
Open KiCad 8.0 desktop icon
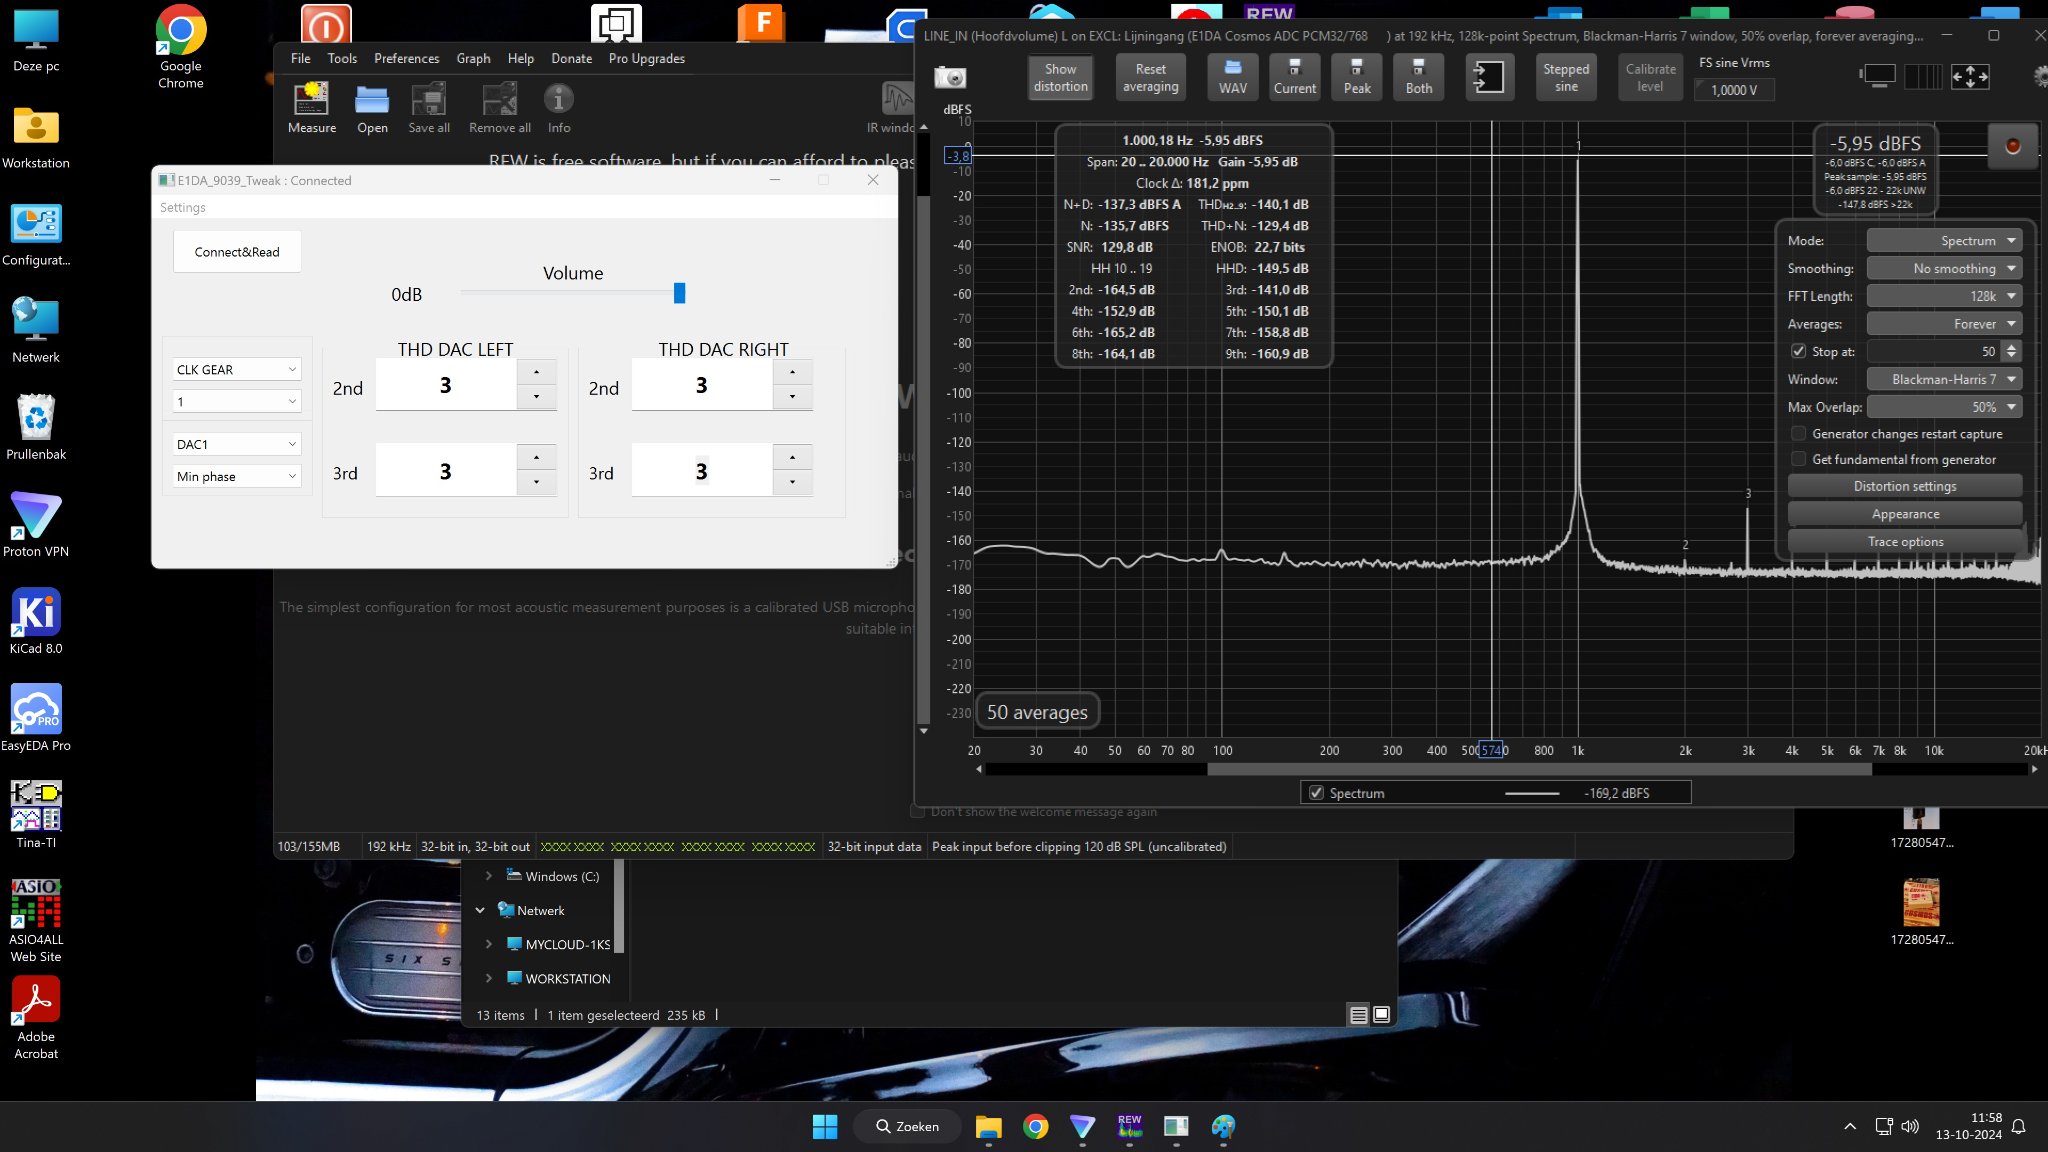click(x=36, y=621)
